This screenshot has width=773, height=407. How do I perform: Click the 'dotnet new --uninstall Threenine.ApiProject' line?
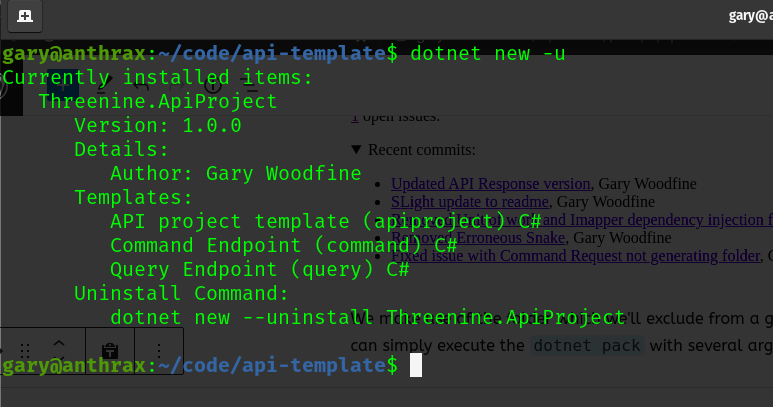pyautogui.click(x=368, y=318)
